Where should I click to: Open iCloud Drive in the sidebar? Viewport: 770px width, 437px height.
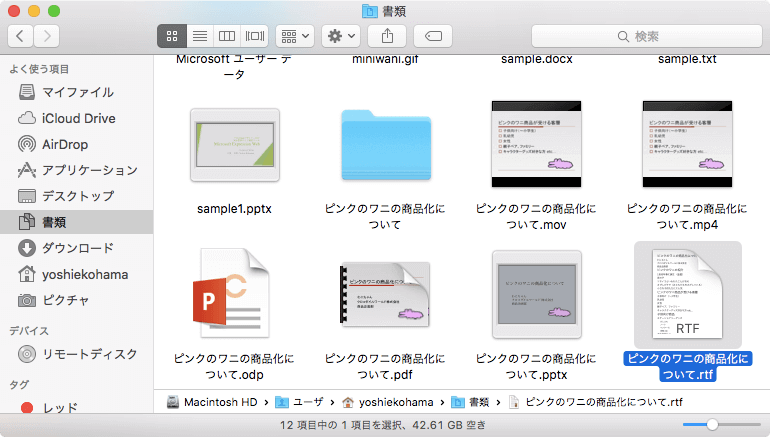coord(77,118)
